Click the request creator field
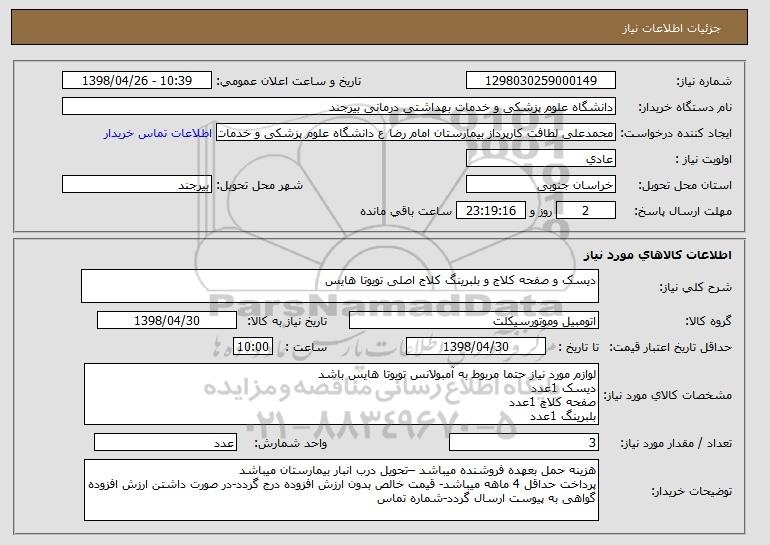The width and height of the screenshot is (770, 545). [416, 133]
